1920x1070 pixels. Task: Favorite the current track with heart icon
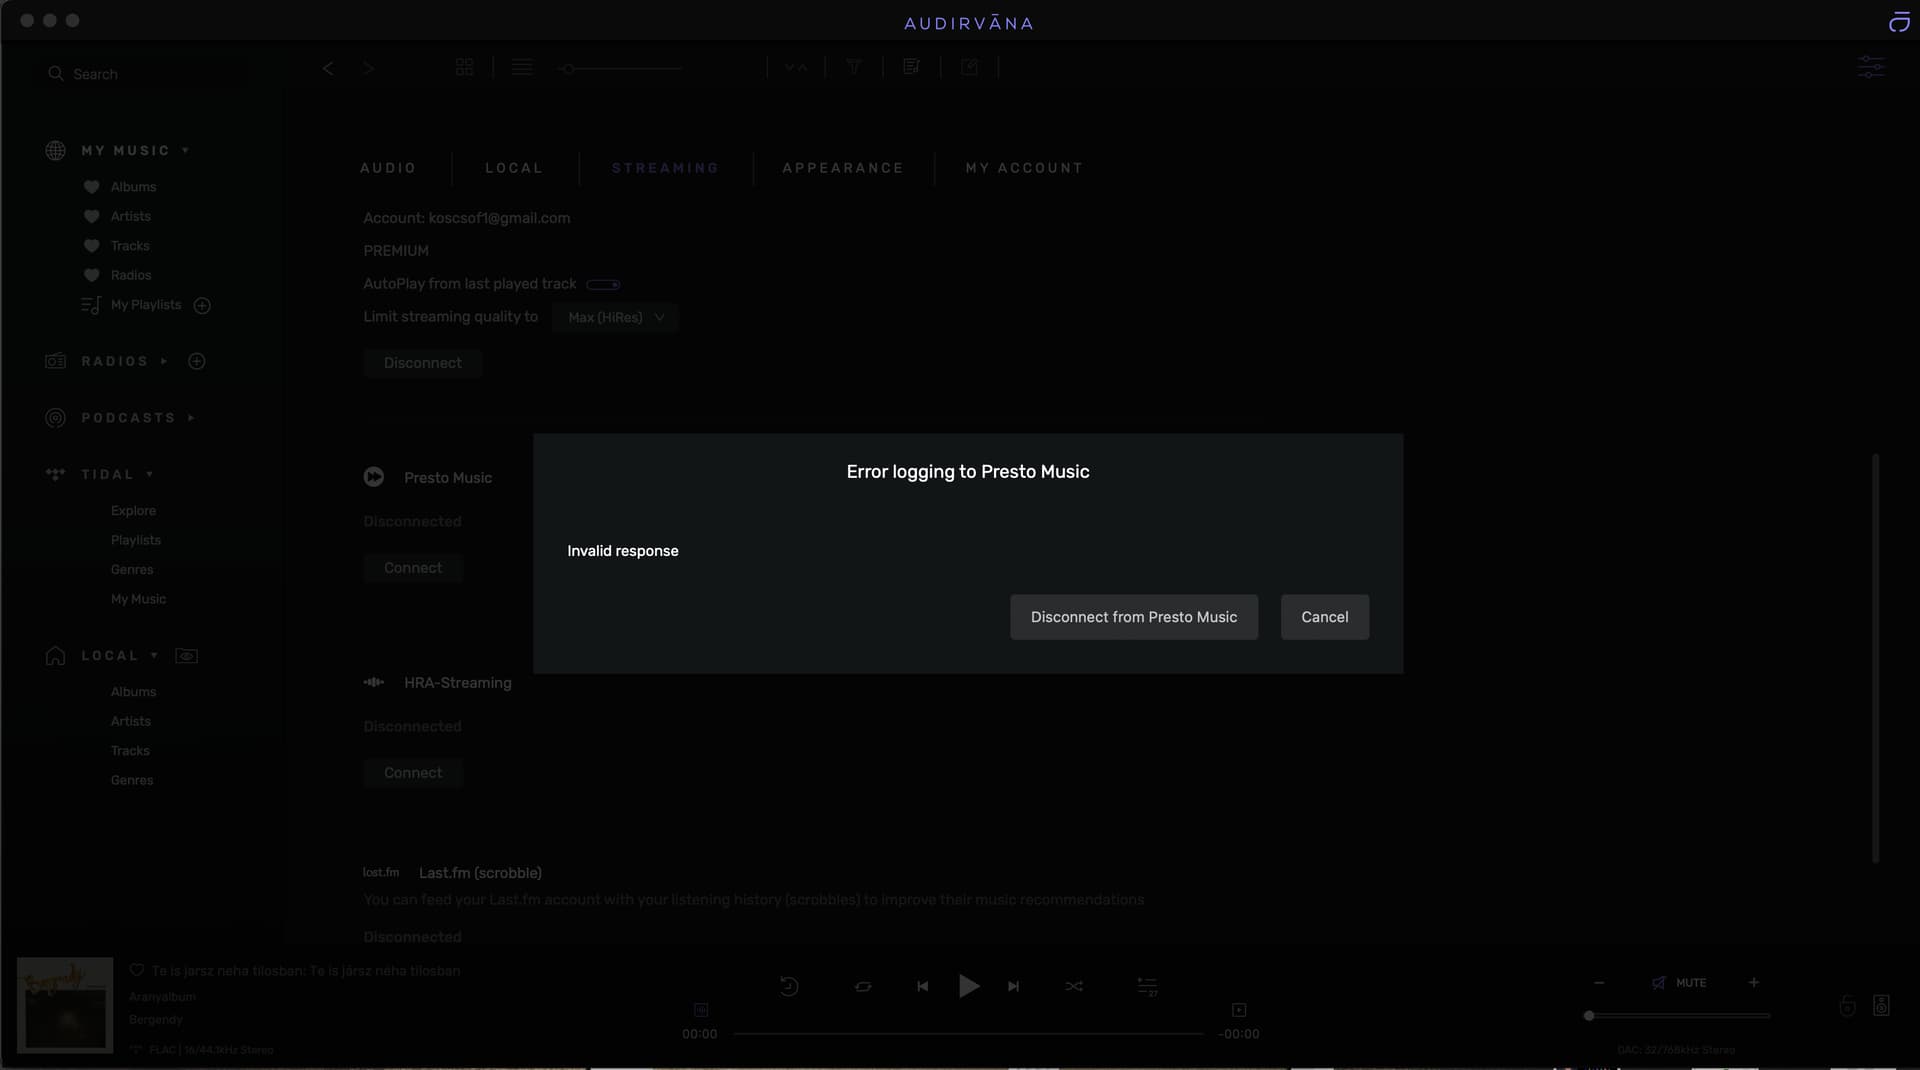(137, 970)
